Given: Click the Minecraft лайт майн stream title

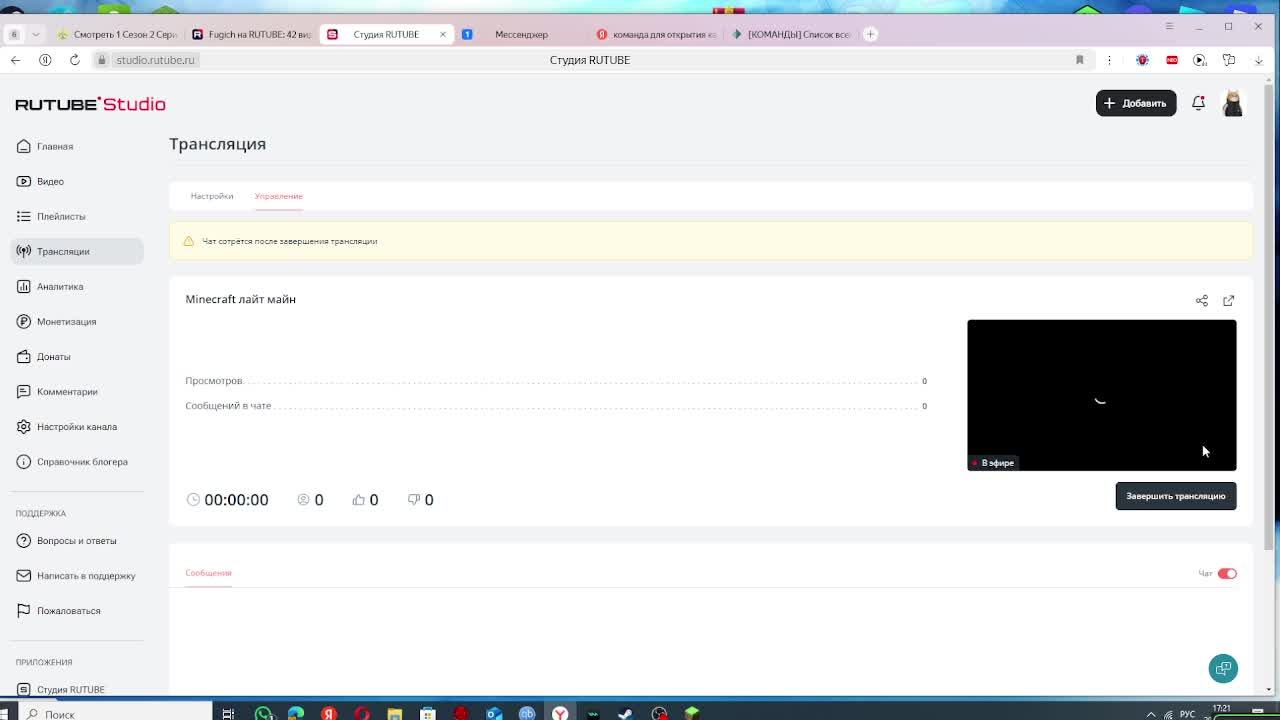Looking at the screenshot, I should coord(240,299).
